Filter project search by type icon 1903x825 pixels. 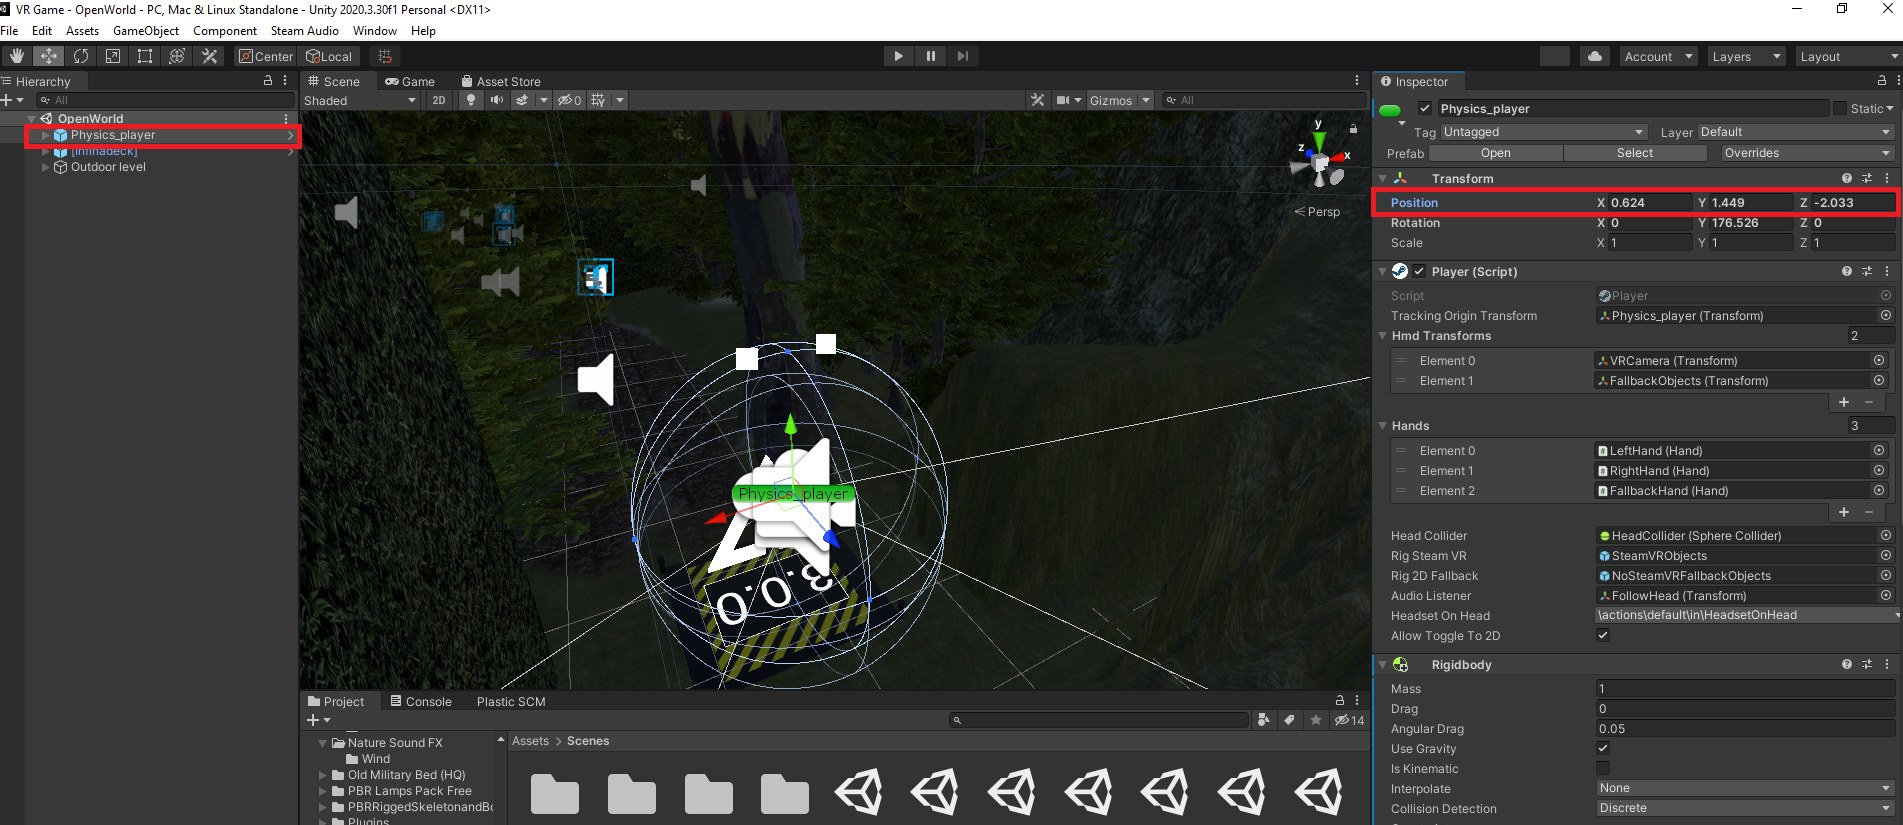pos(1264,720)
